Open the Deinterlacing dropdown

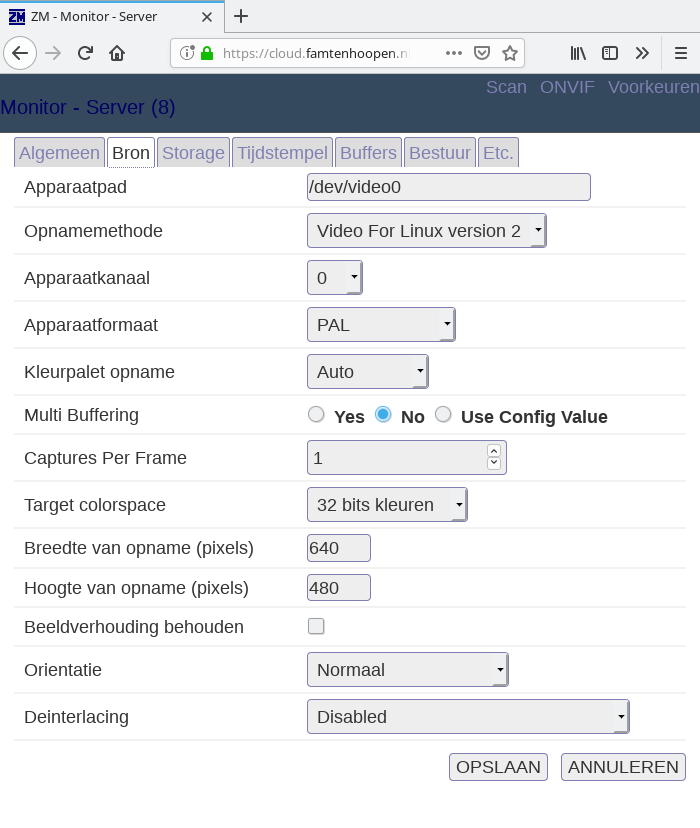(467, 717)
